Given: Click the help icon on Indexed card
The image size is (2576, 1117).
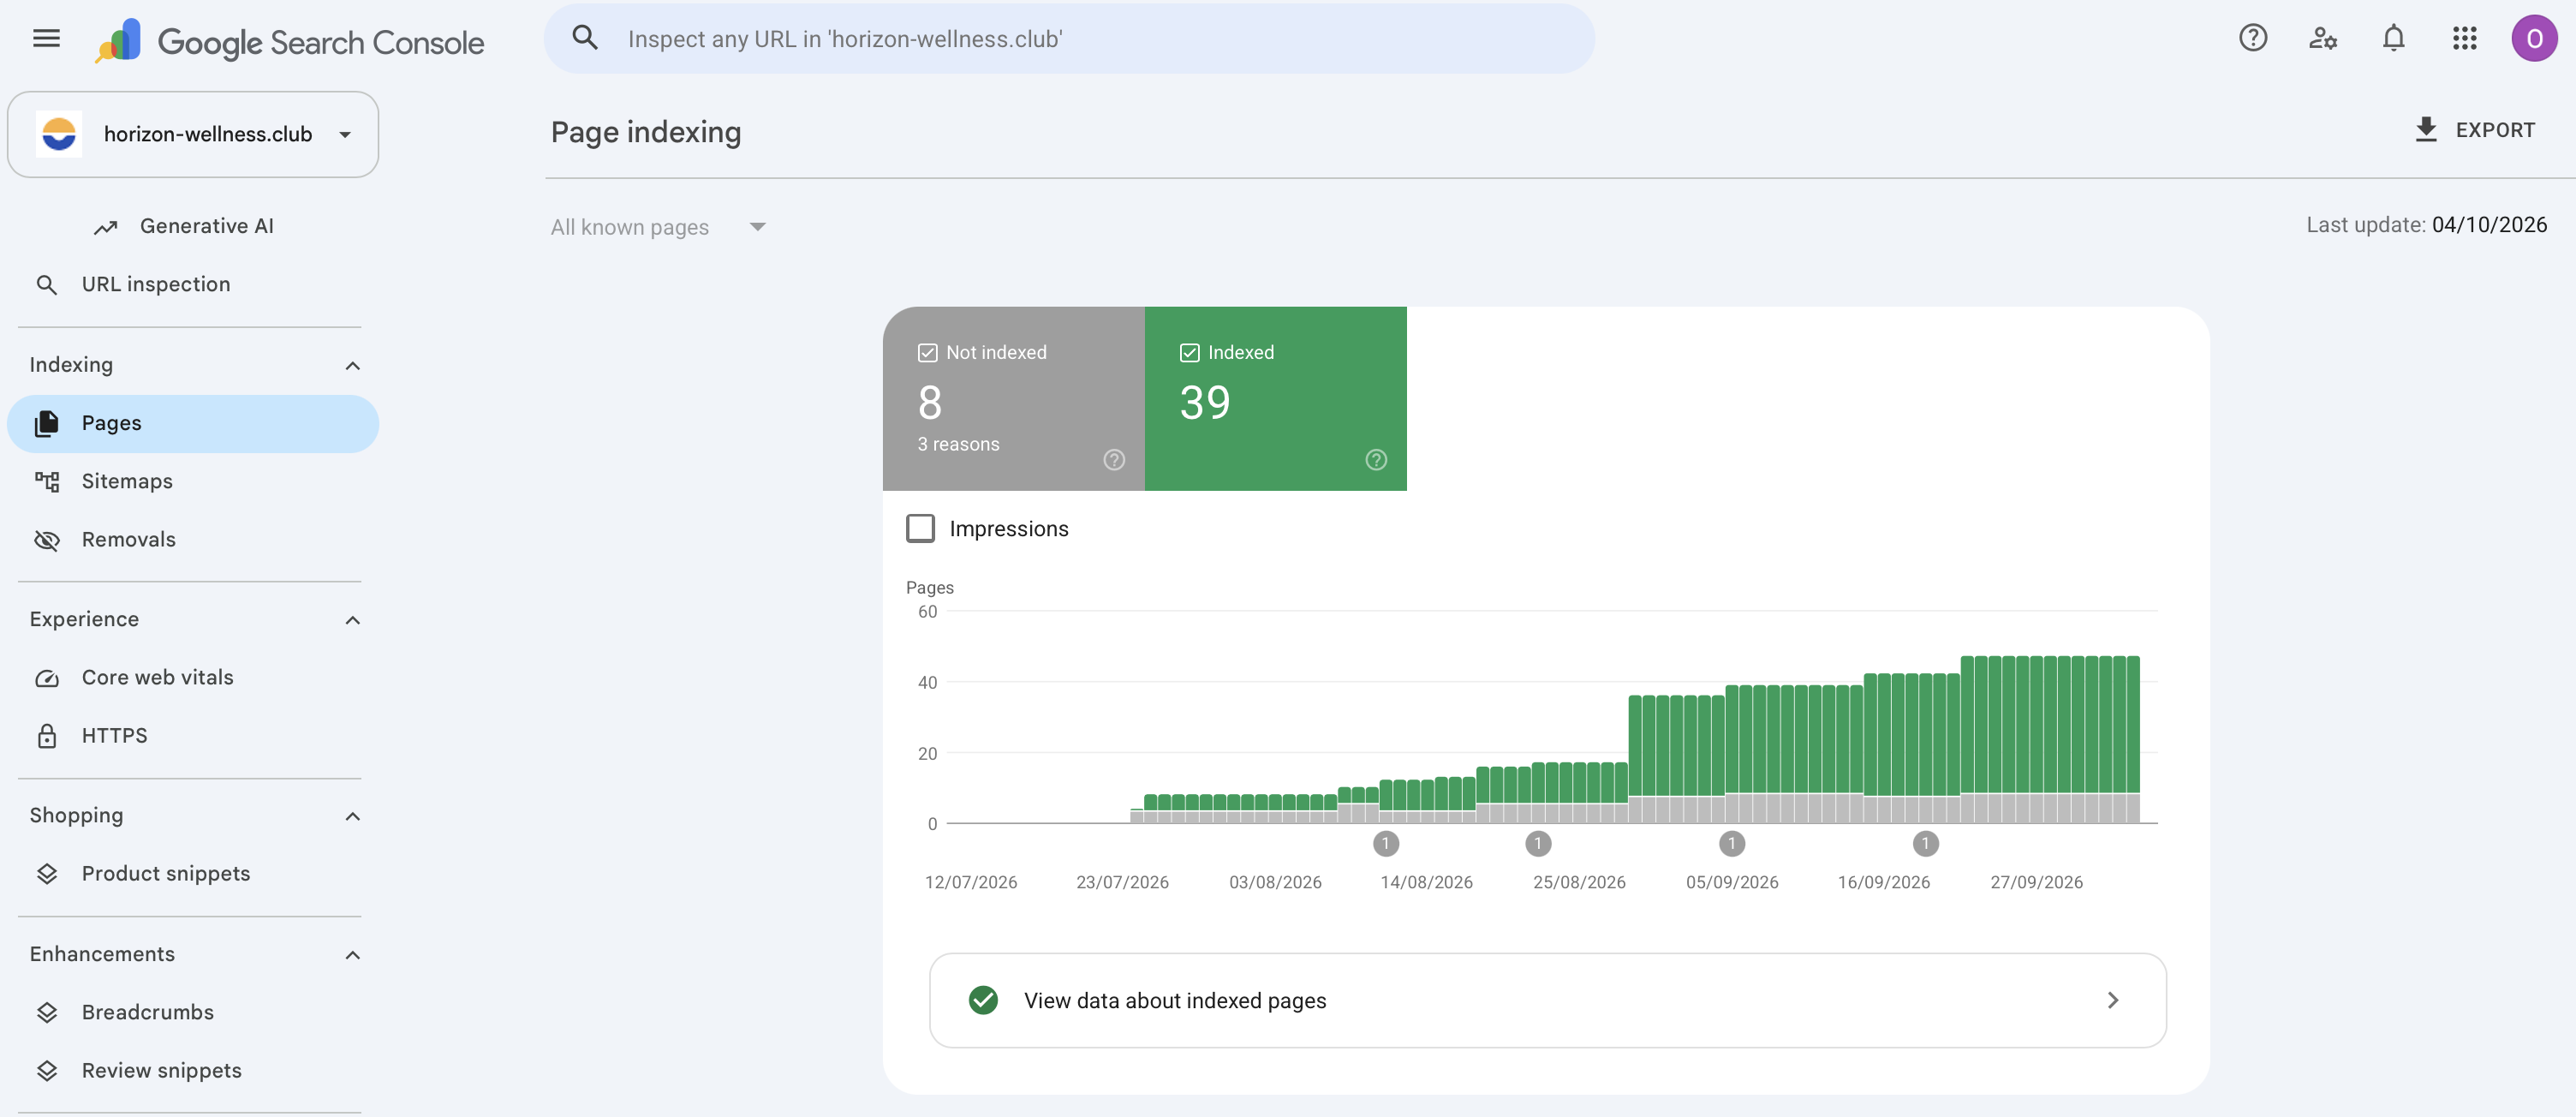Looking at the screenshot, I should pos(1376,460).
